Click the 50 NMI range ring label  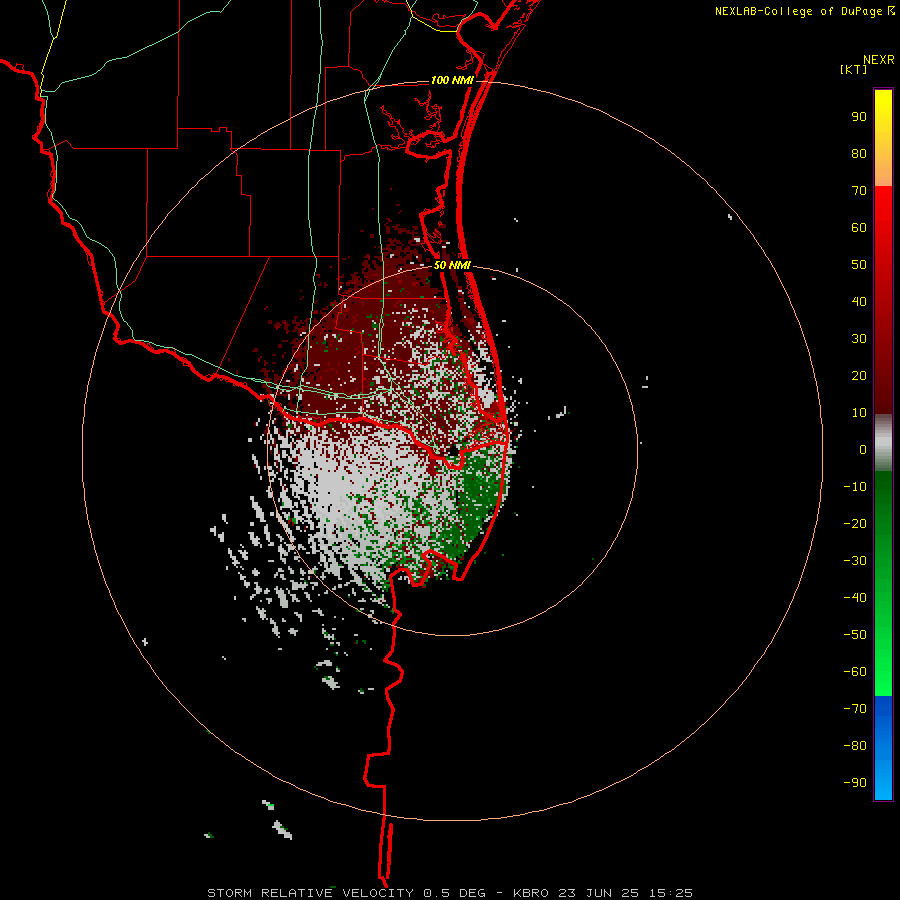click(452, 265)
